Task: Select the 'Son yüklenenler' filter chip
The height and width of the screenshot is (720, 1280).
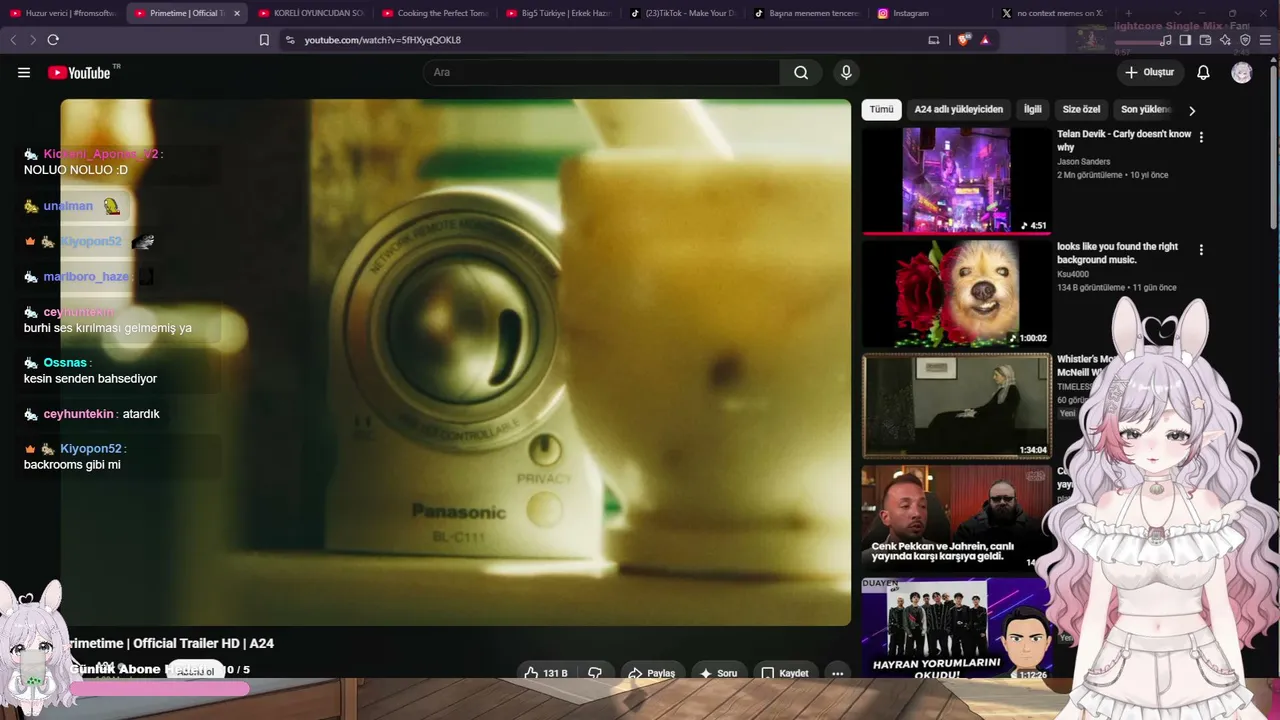Action: pos(1145,110)
